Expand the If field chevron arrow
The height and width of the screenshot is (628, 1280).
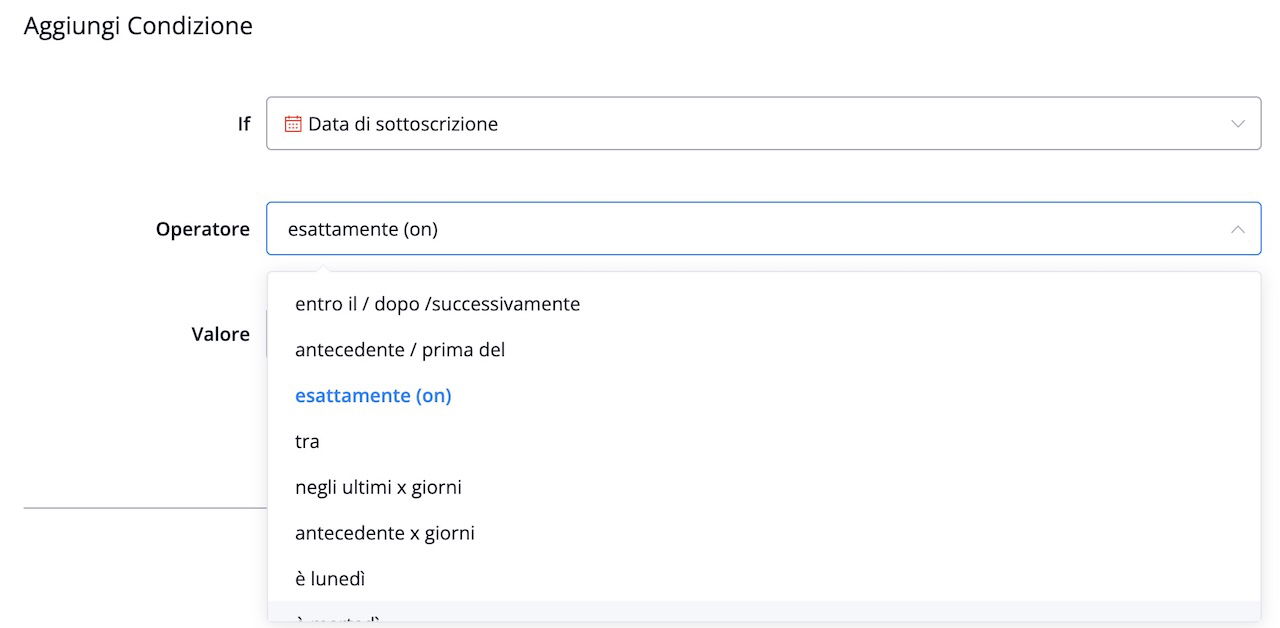(x=1237, y=124)
